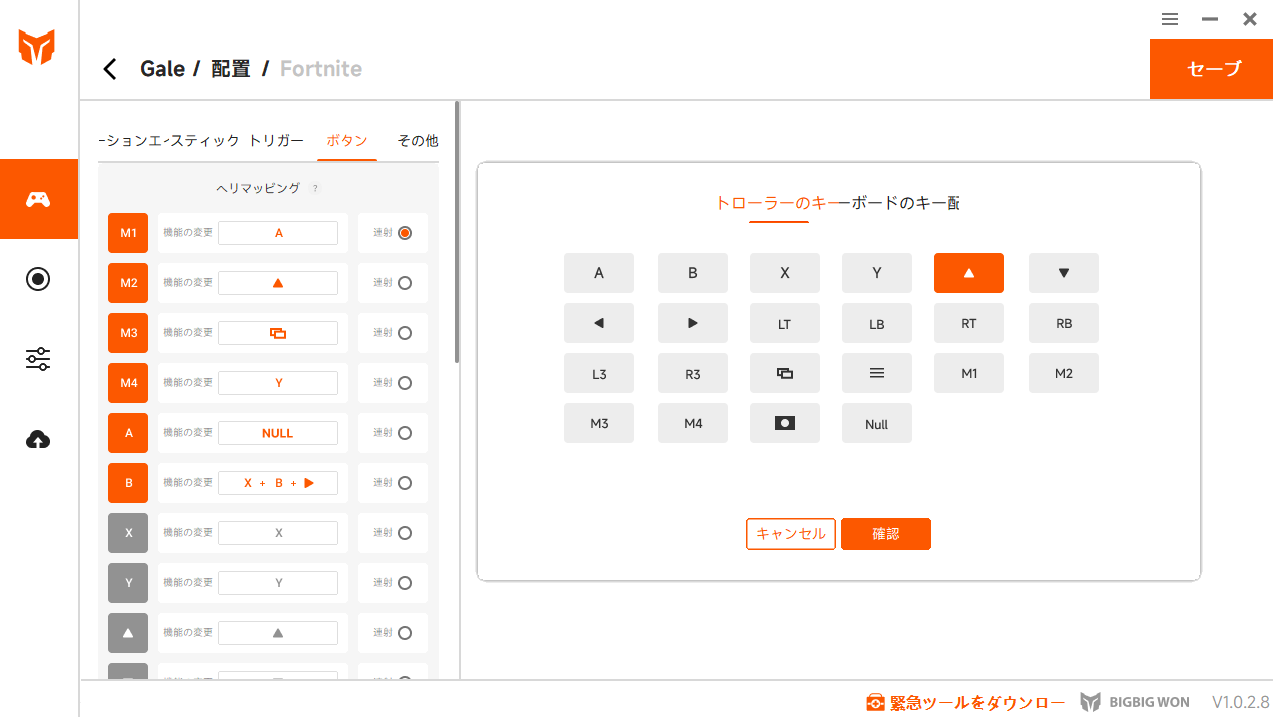Open B button combo mapping field
The height and width of the screenshot is (717, 1273).
pyautogui.click(x=278, y=483)
